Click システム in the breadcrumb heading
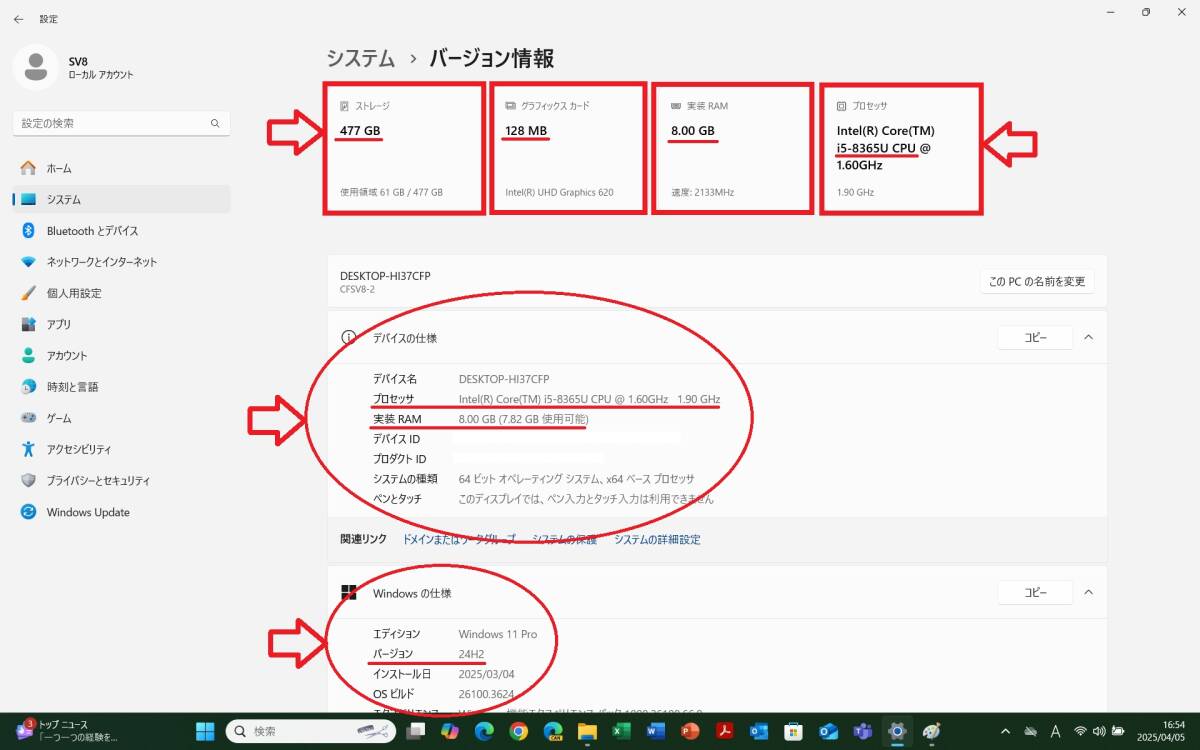The image size is (1200, 750). coord(360,58)
